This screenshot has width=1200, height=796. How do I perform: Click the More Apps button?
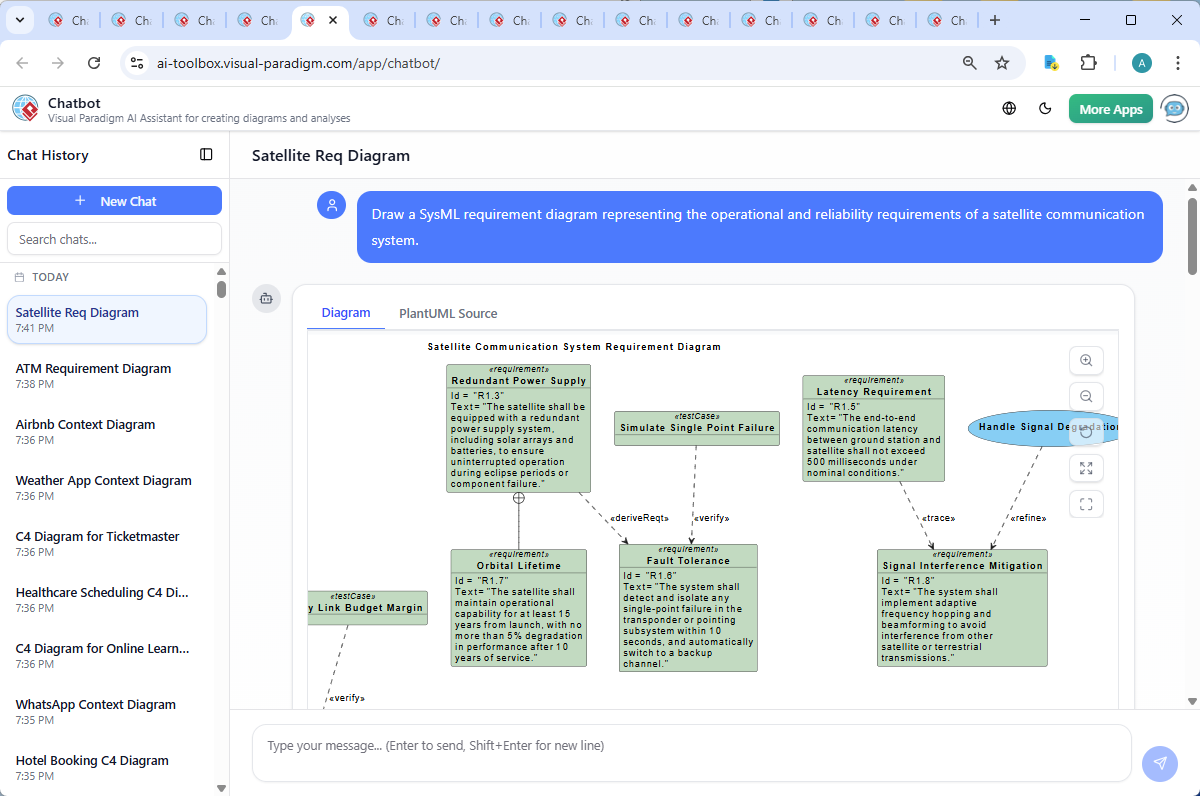[x=1110, y=108]
